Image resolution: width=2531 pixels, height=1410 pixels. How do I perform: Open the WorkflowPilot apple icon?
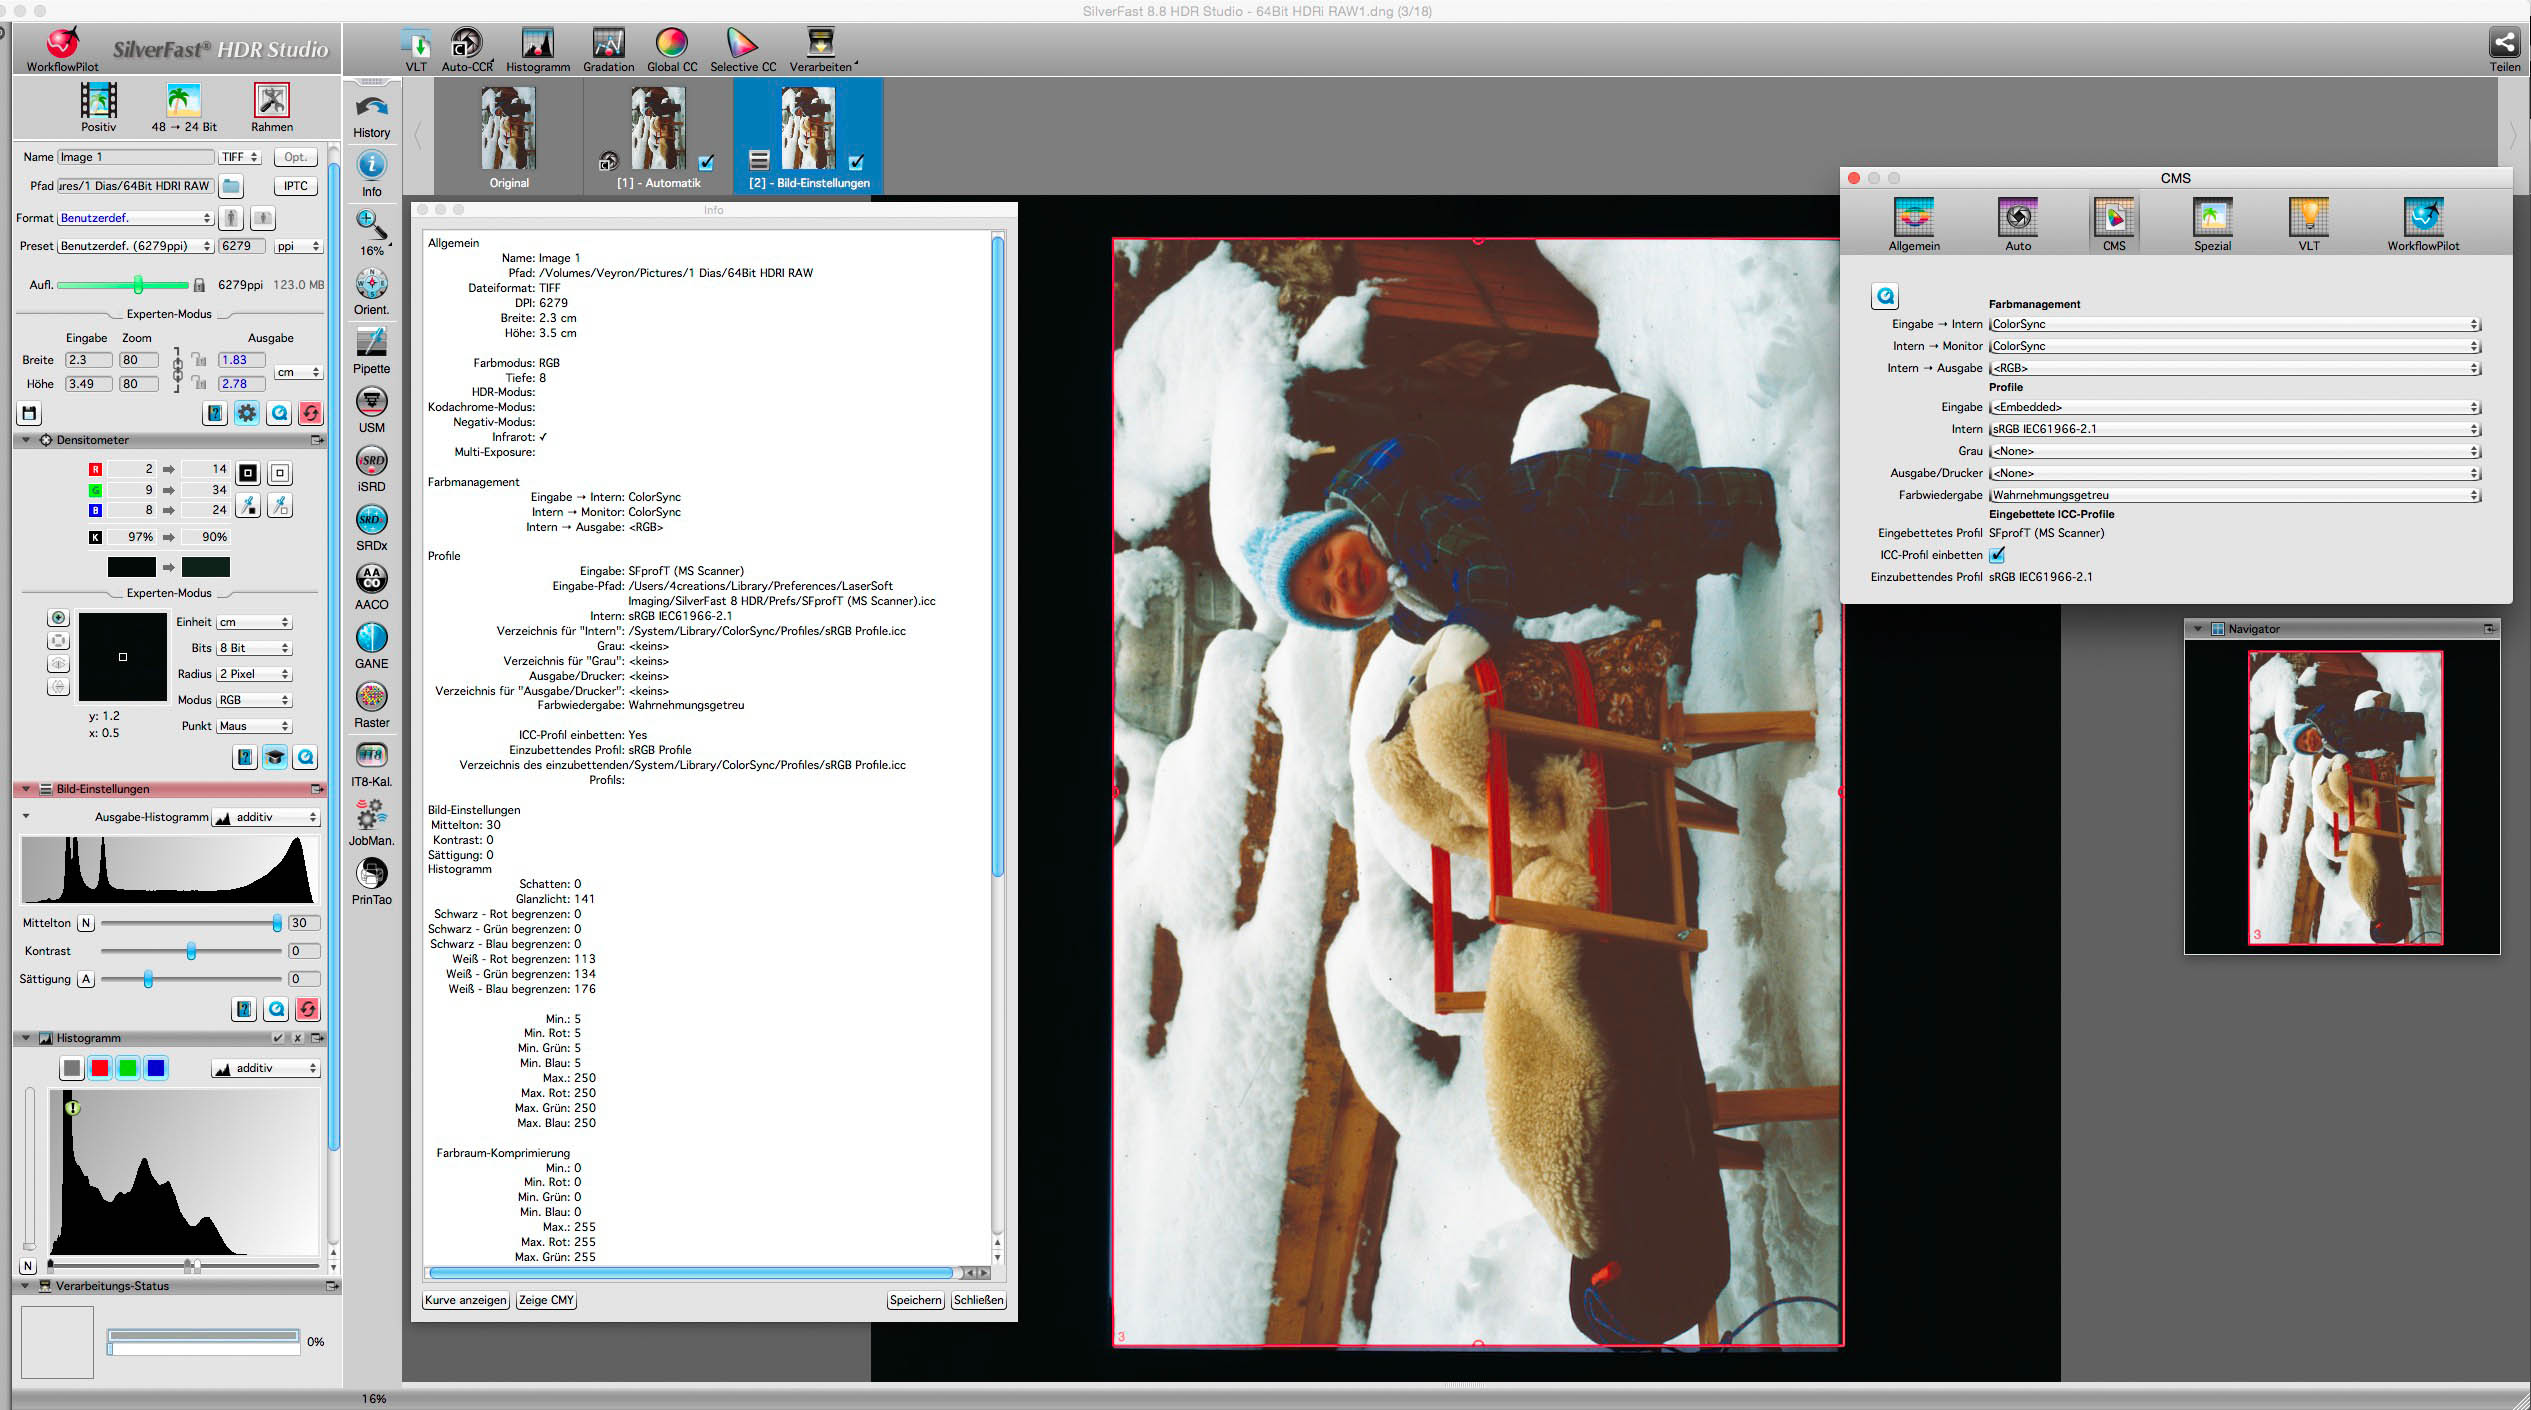[62, 43]
